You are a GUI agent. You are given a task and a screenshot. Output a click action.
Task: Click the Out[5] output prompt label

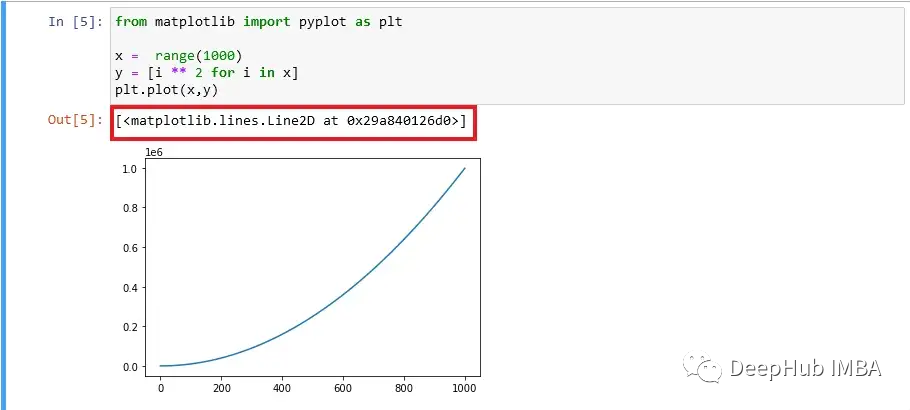click(x=75, y=121)
